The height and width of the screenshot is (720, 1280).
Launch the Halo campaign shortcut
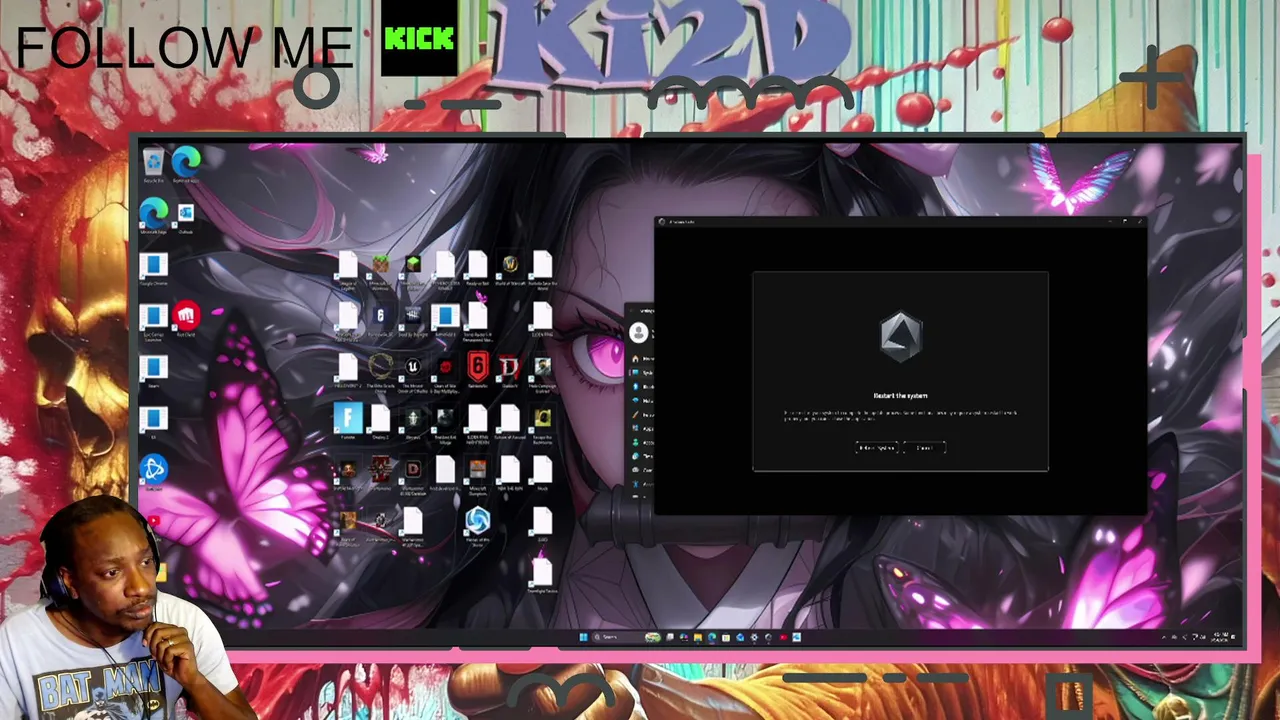click(541, 372)
